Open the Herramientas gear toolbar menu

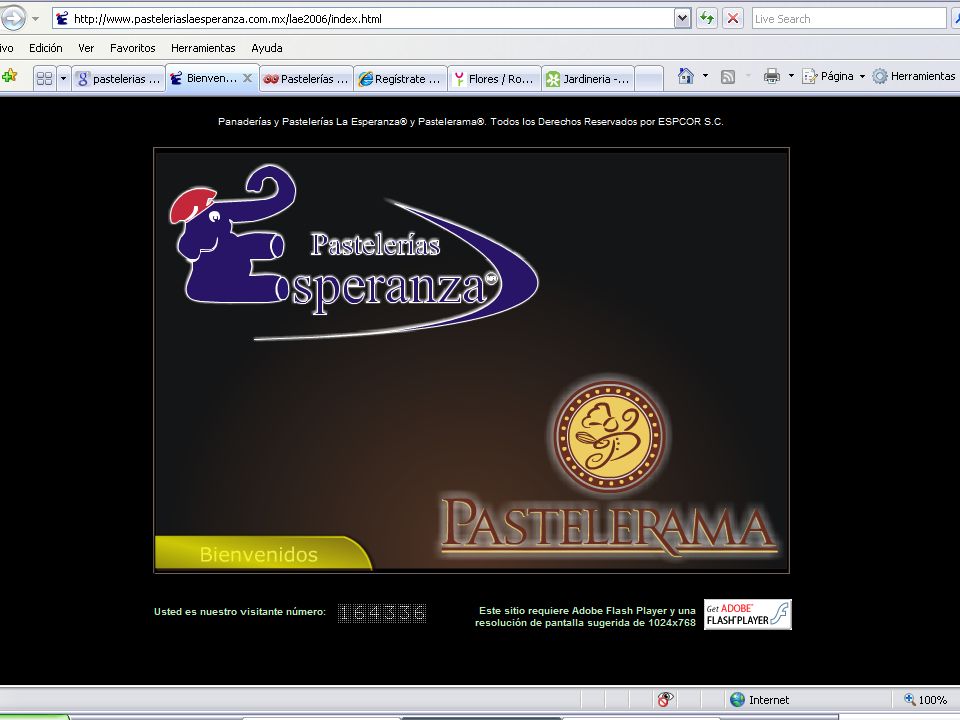pos(913,76)
